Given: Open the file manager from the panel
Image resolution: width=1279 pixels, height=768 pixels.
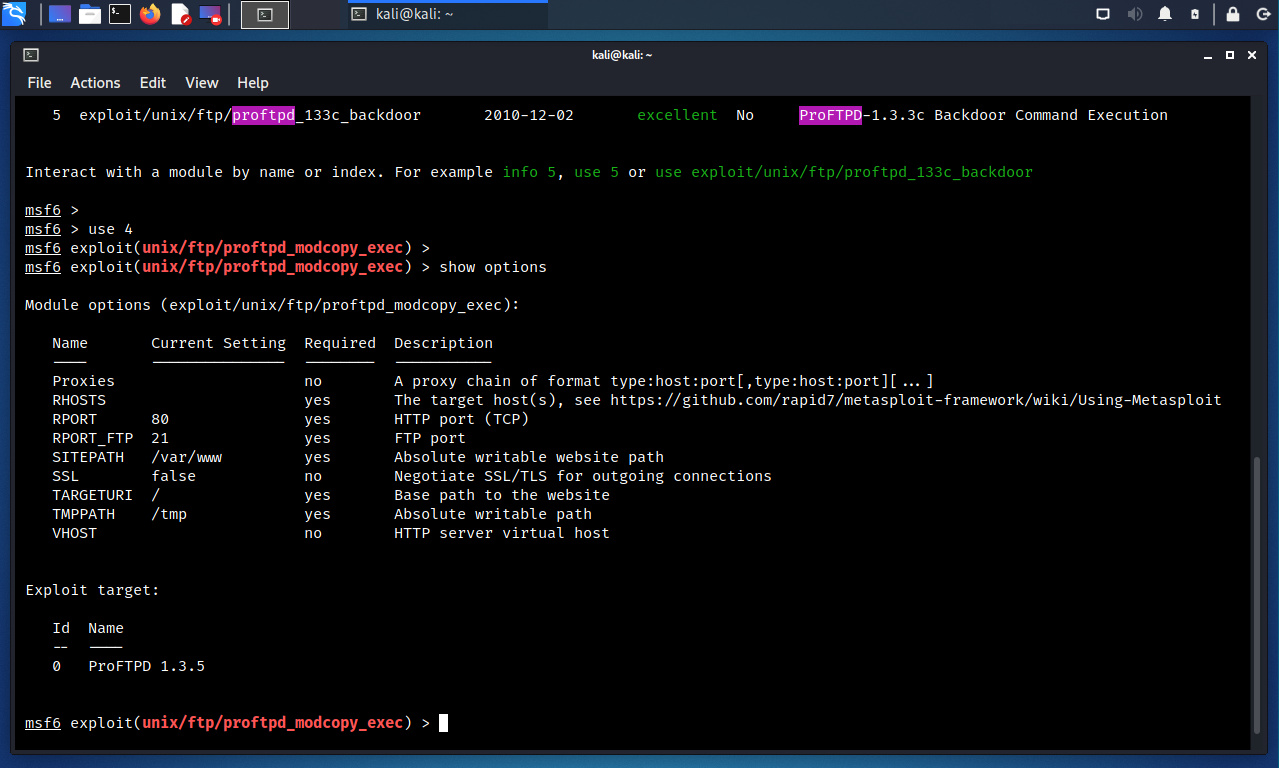Looking at the screenshot, I should pyautogui.click(x=90, y=14).
